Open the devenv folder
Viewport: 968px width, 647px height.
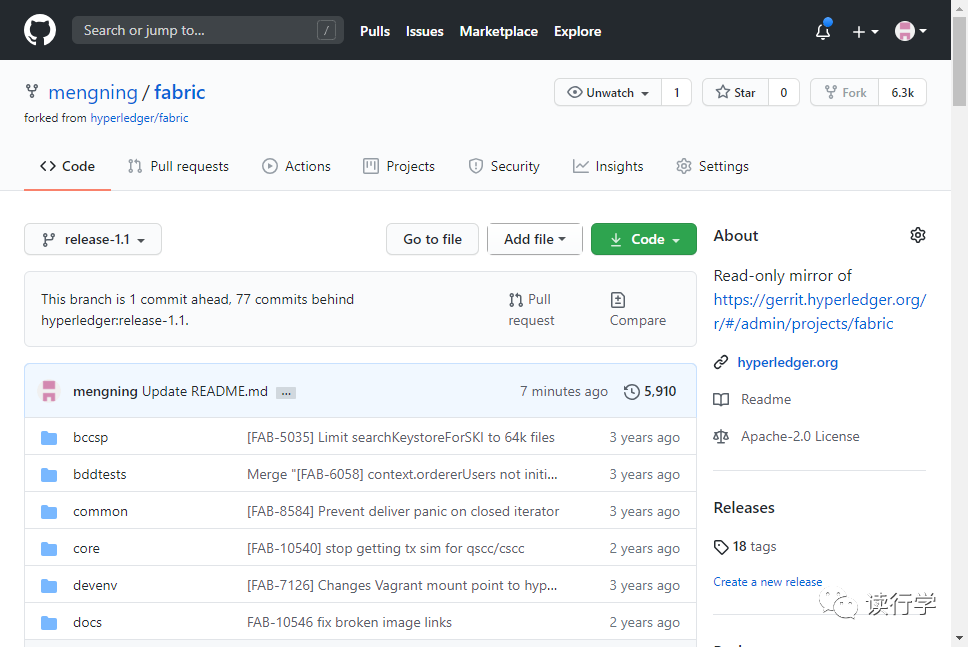[x=95, y=585]
